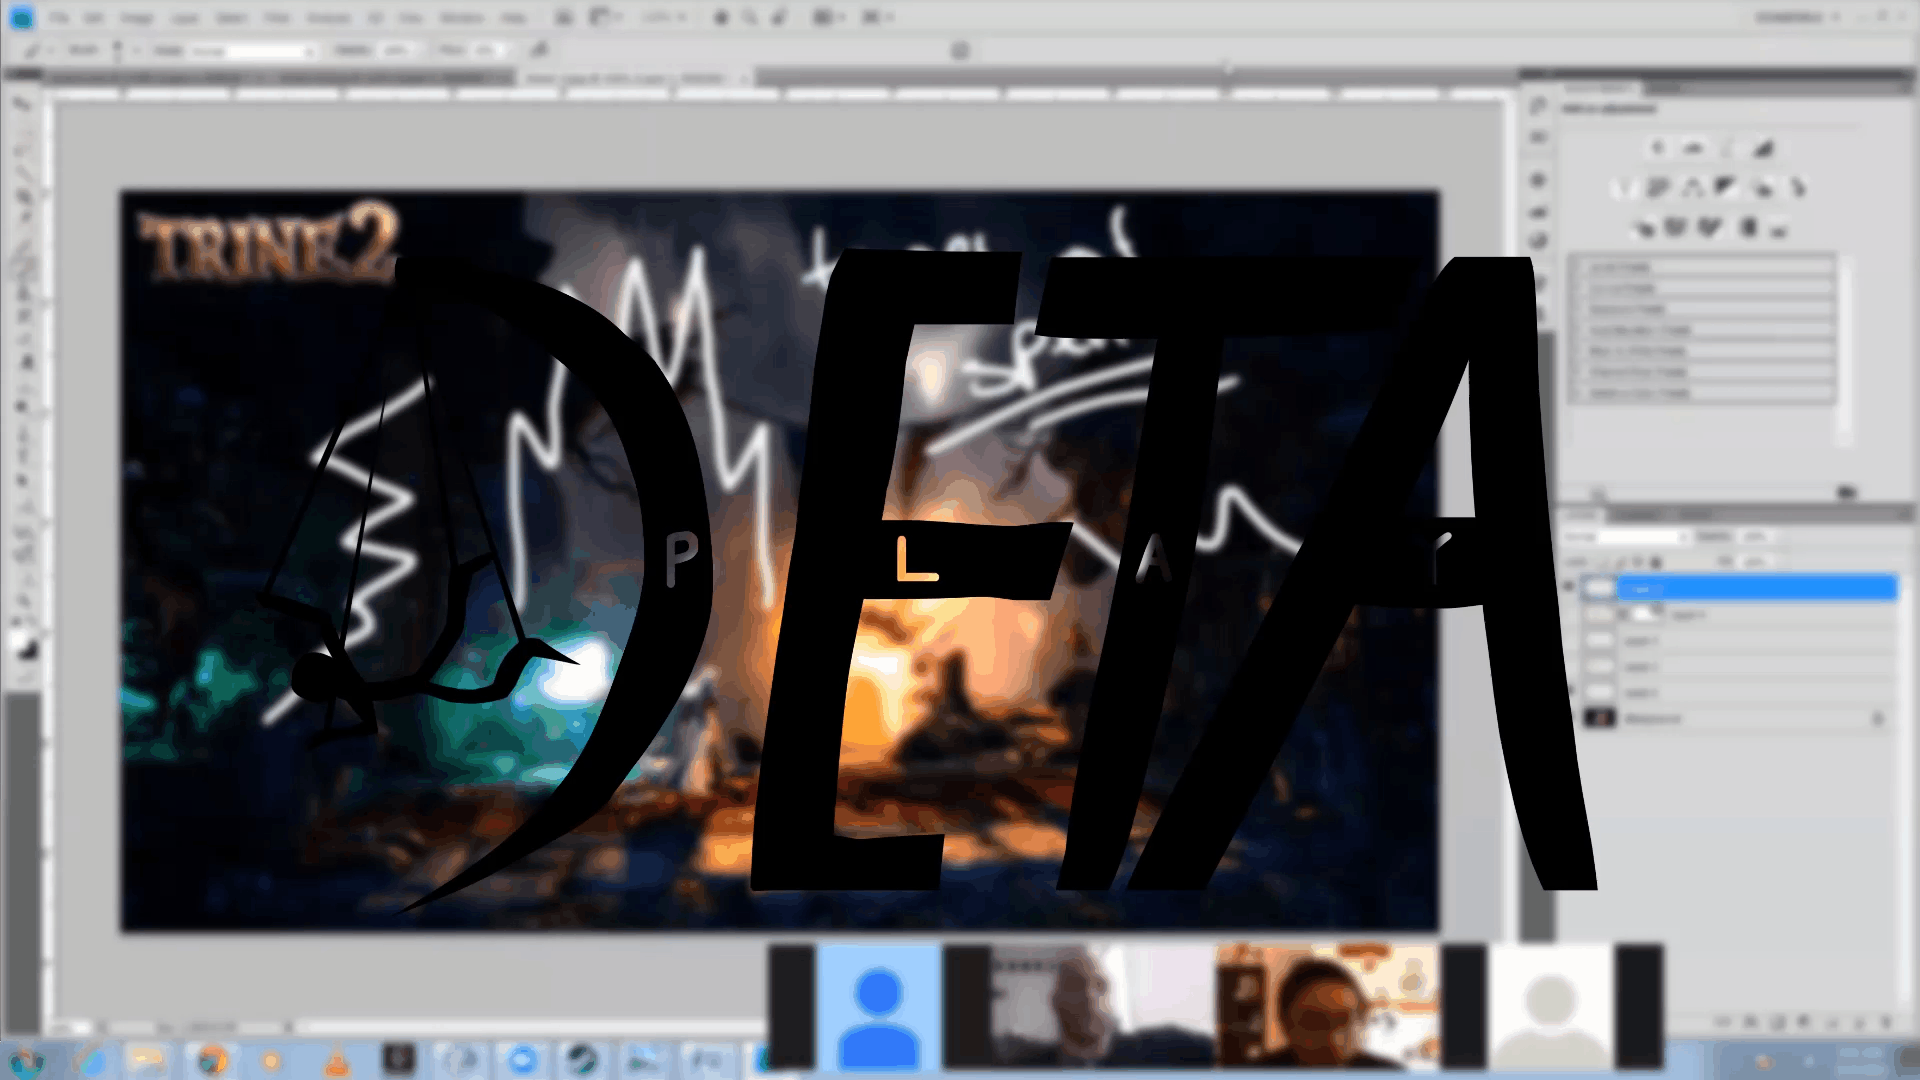This screenshot has height=1080, width=1920.
Task: Add a Brightness/Contrast adjustment layer
Action: [1658, 148]
